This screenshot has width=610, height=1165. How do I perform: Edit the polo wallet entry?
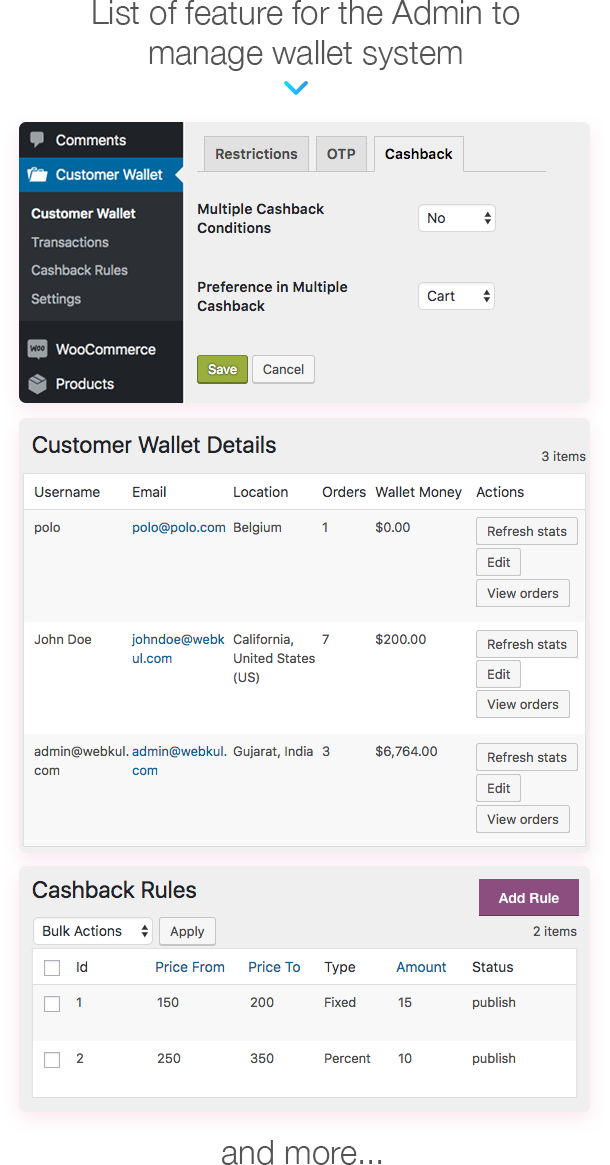tap(499, 562)
